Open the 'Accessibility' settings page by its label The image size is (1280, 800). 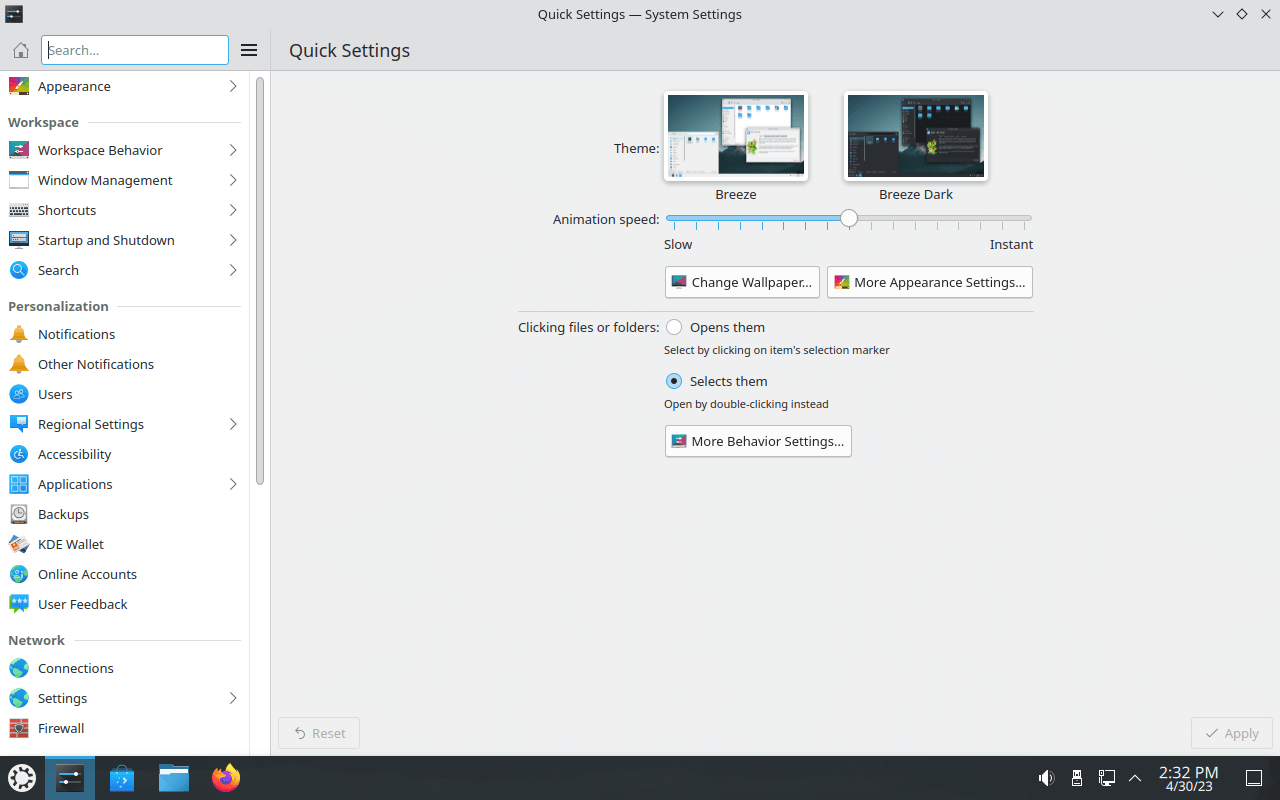tap(74, 454)
